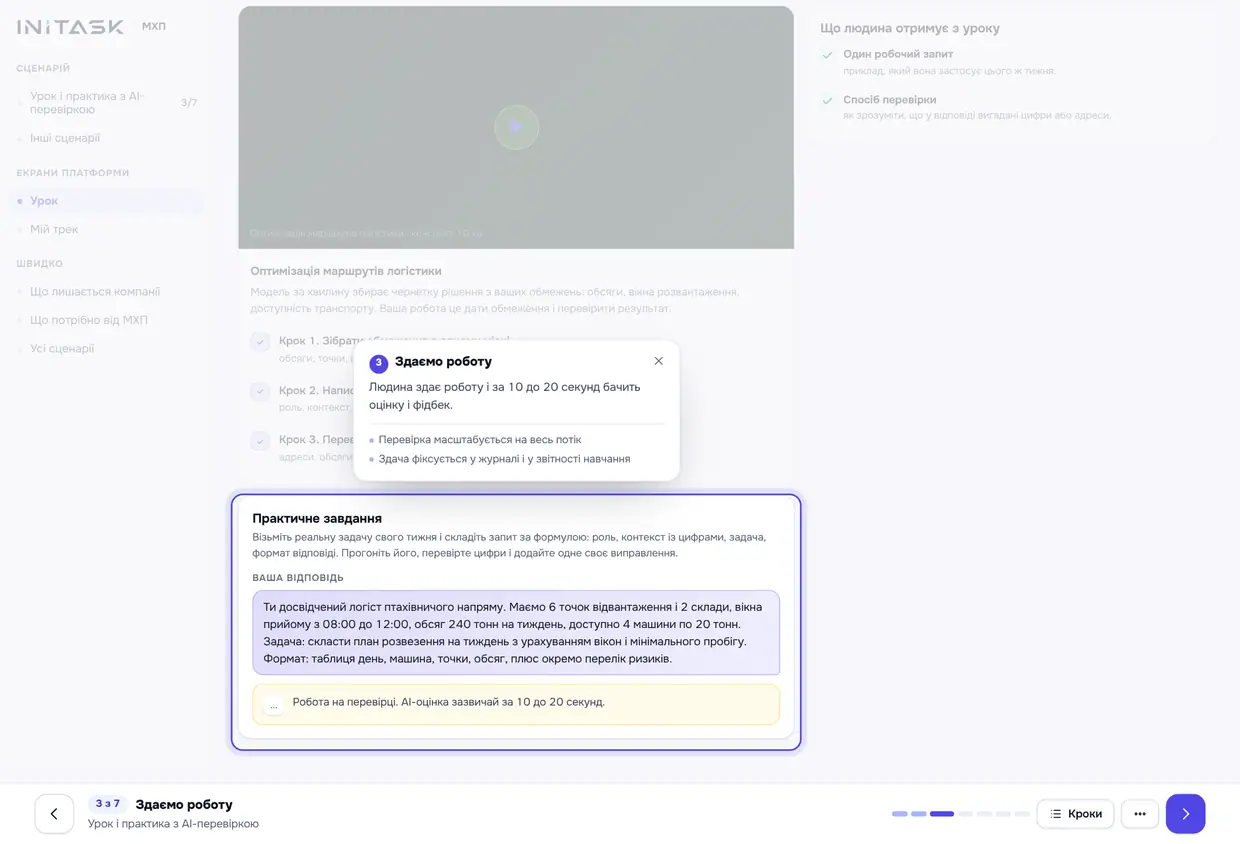Viewport: 1240px width, 844px height.
Task: Click the "МХП" label next to the logo
Action: [154, 26]
